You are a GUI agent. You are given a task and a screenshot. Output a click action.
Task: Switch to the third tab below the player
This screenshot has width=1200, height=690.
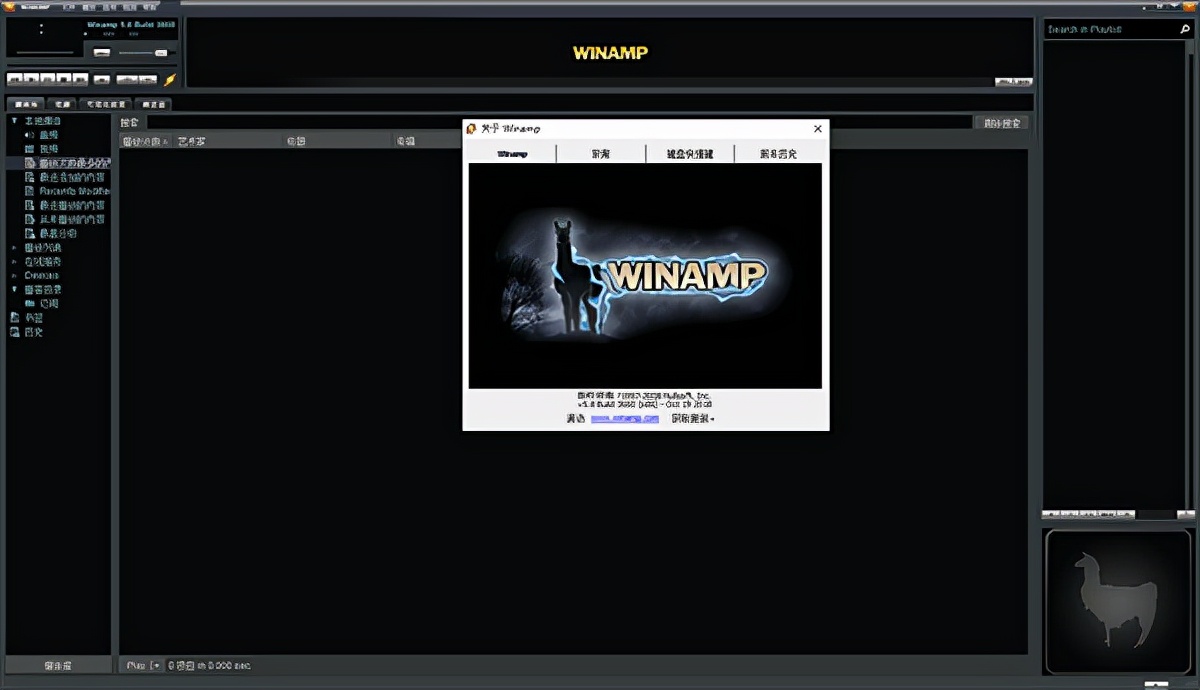point(105,103)
